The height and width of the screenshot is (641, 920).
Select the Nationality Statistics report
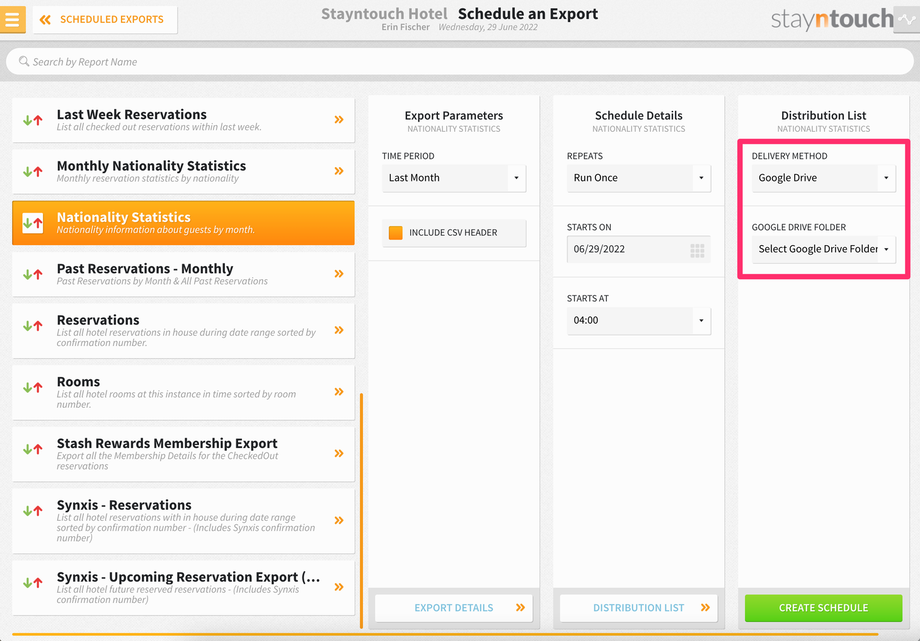pyautogui.click(x=183, y=222)
